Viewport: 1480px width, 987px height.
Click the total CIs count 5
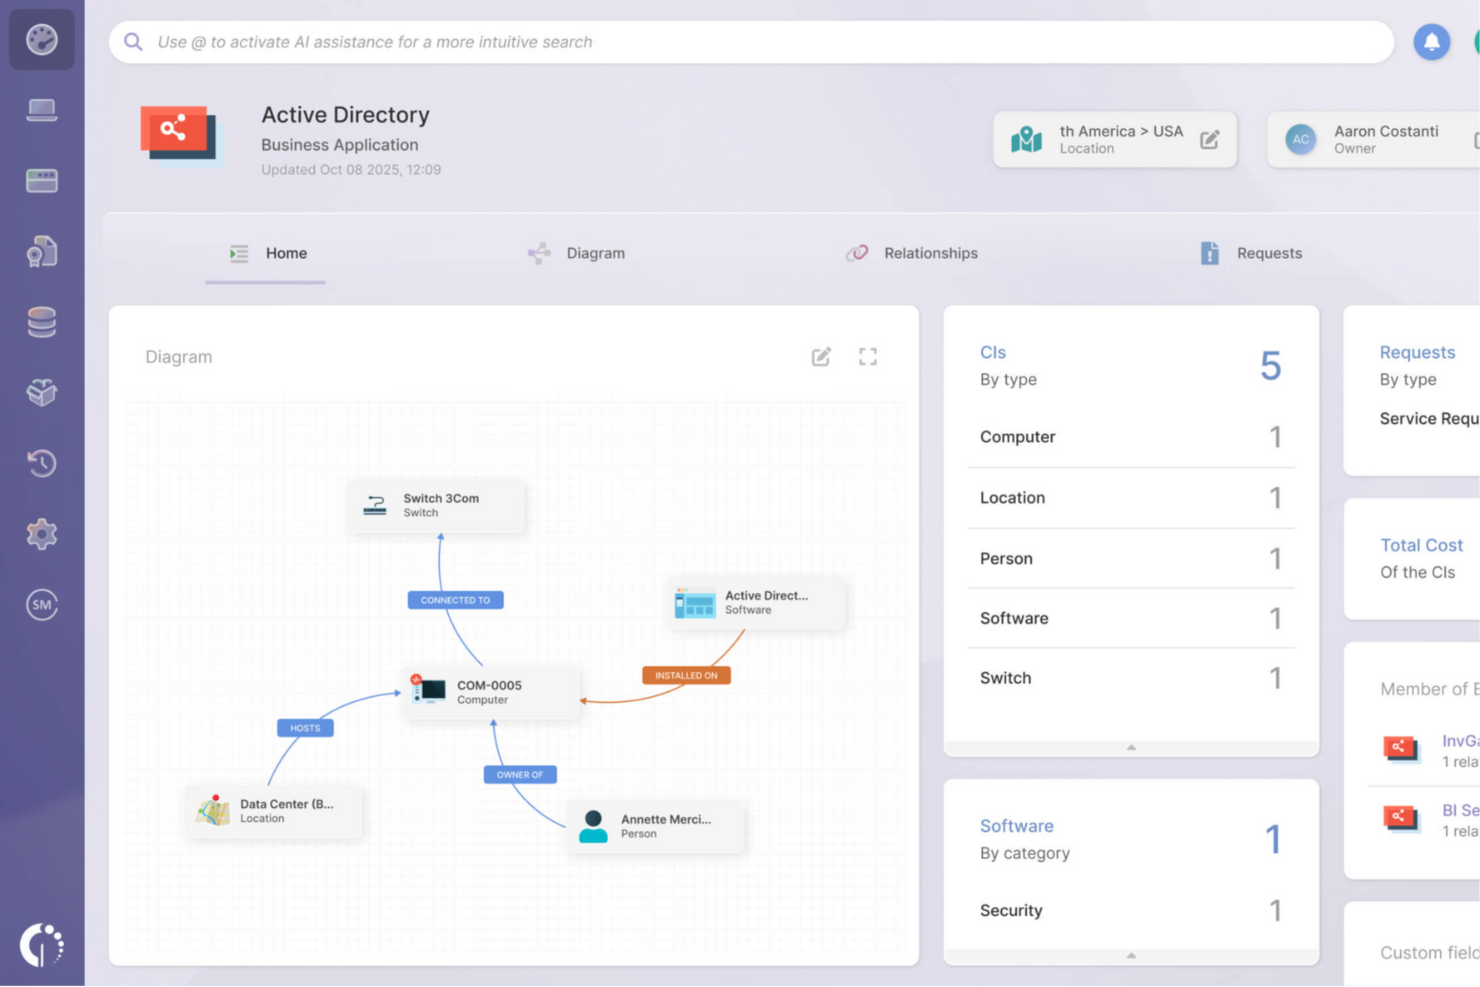tap(1270, 366)
